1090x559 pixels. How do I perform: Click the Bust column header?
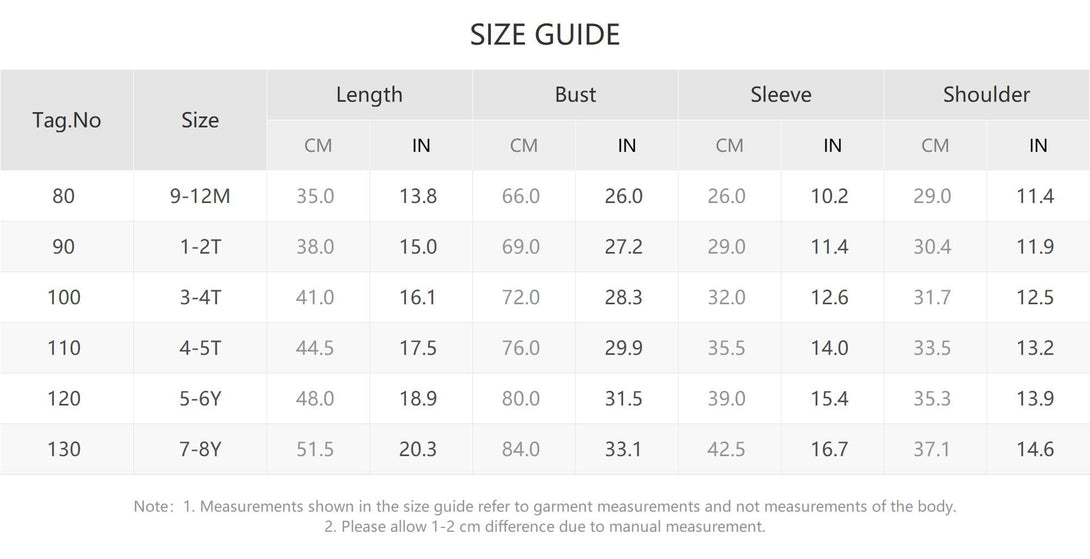click(575, 95)
